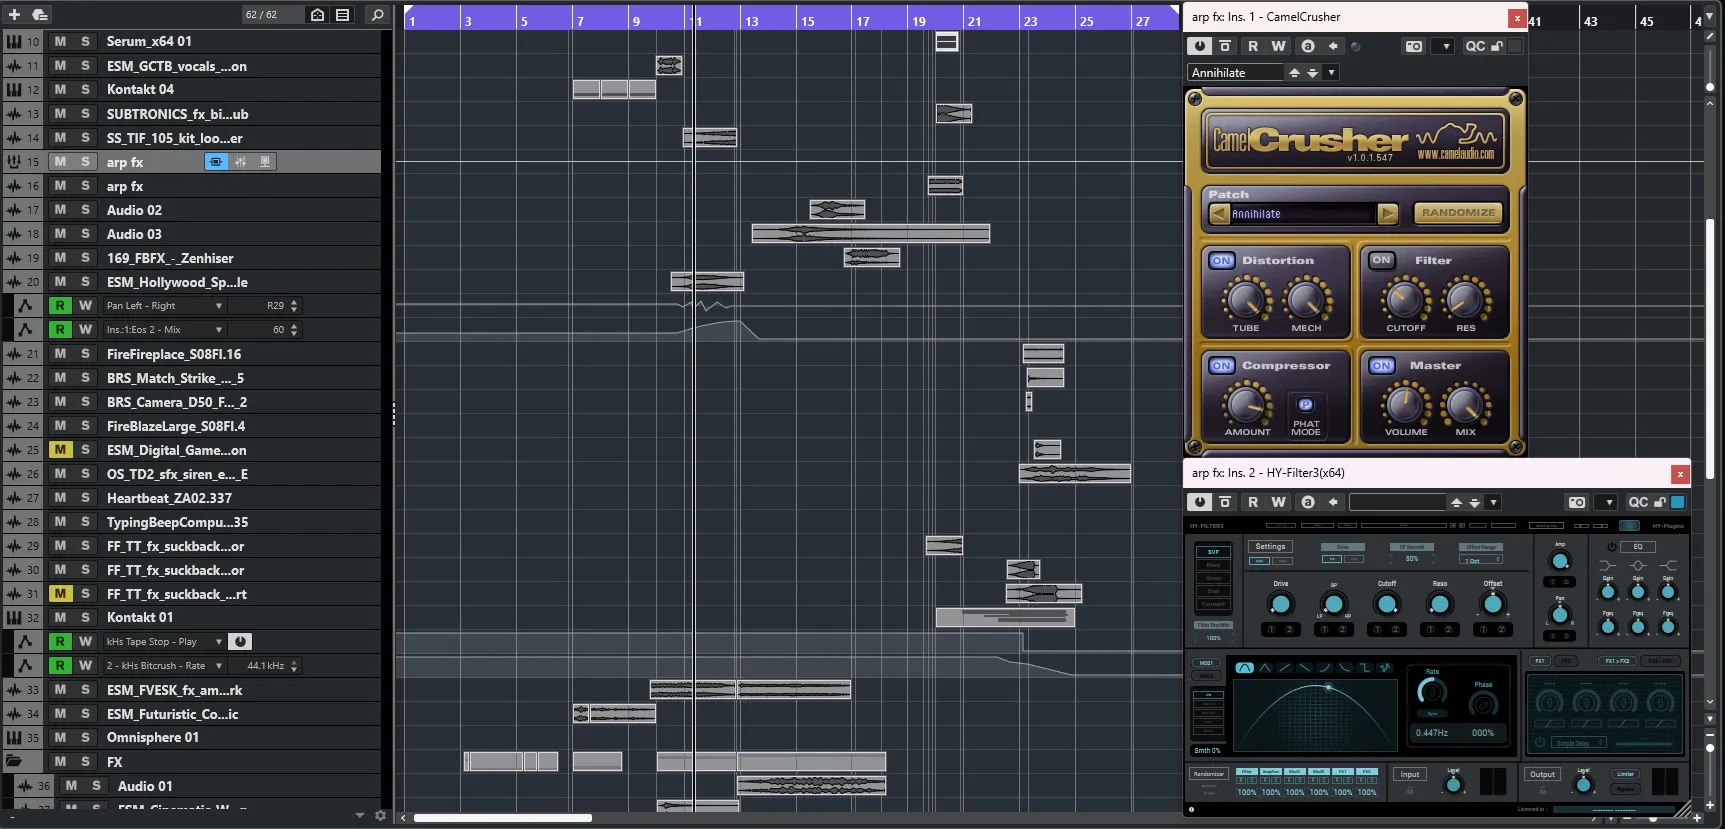
Task: Click the CamelCrusher bypass icon in the header
Action: click(1225, 46)
